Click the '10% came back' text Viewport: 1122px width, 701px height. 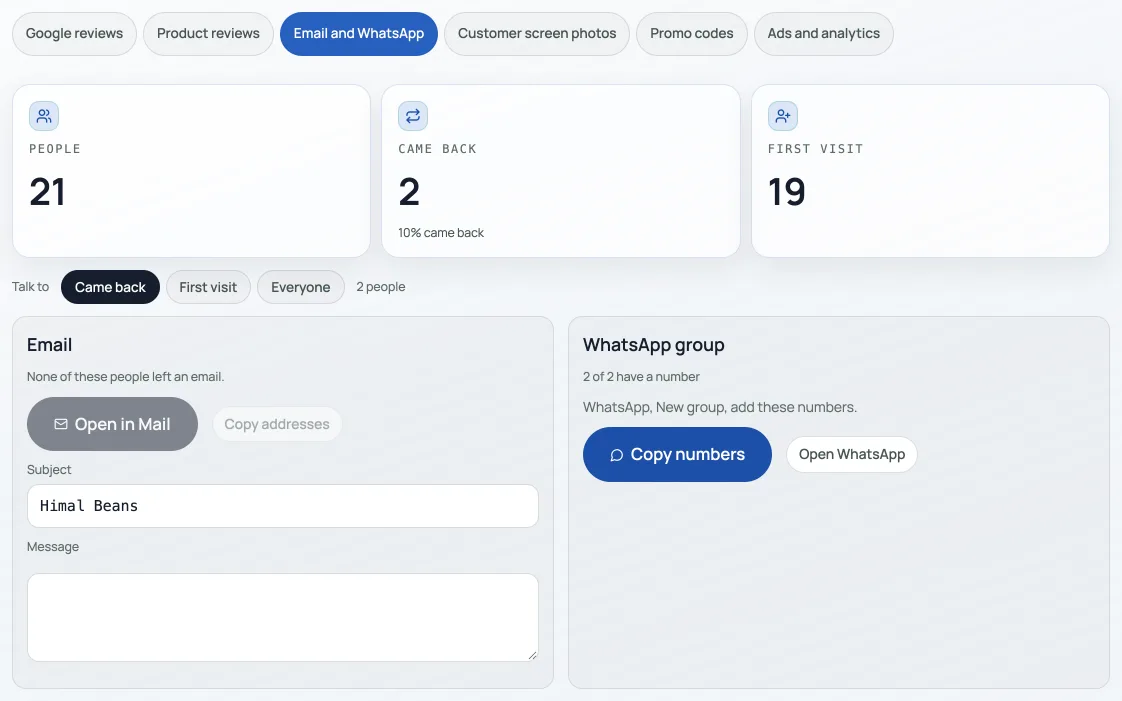point(441,232)
